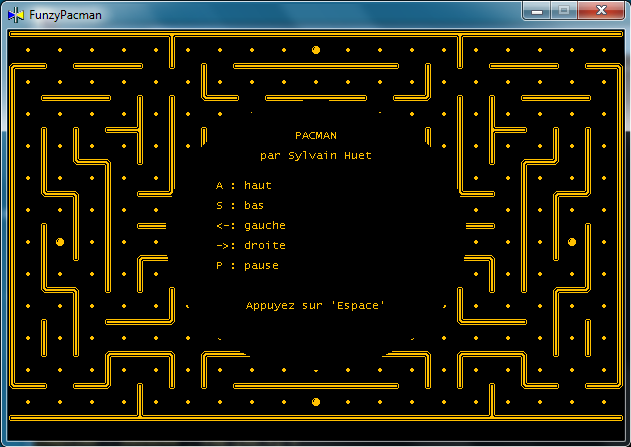
Task: Close the FunzyPacman window
Action: [601, 11]
